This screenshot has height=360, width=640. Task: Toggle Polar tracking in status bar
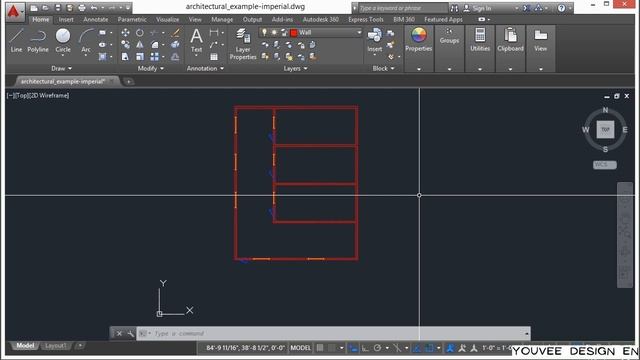tap(378, 348)
